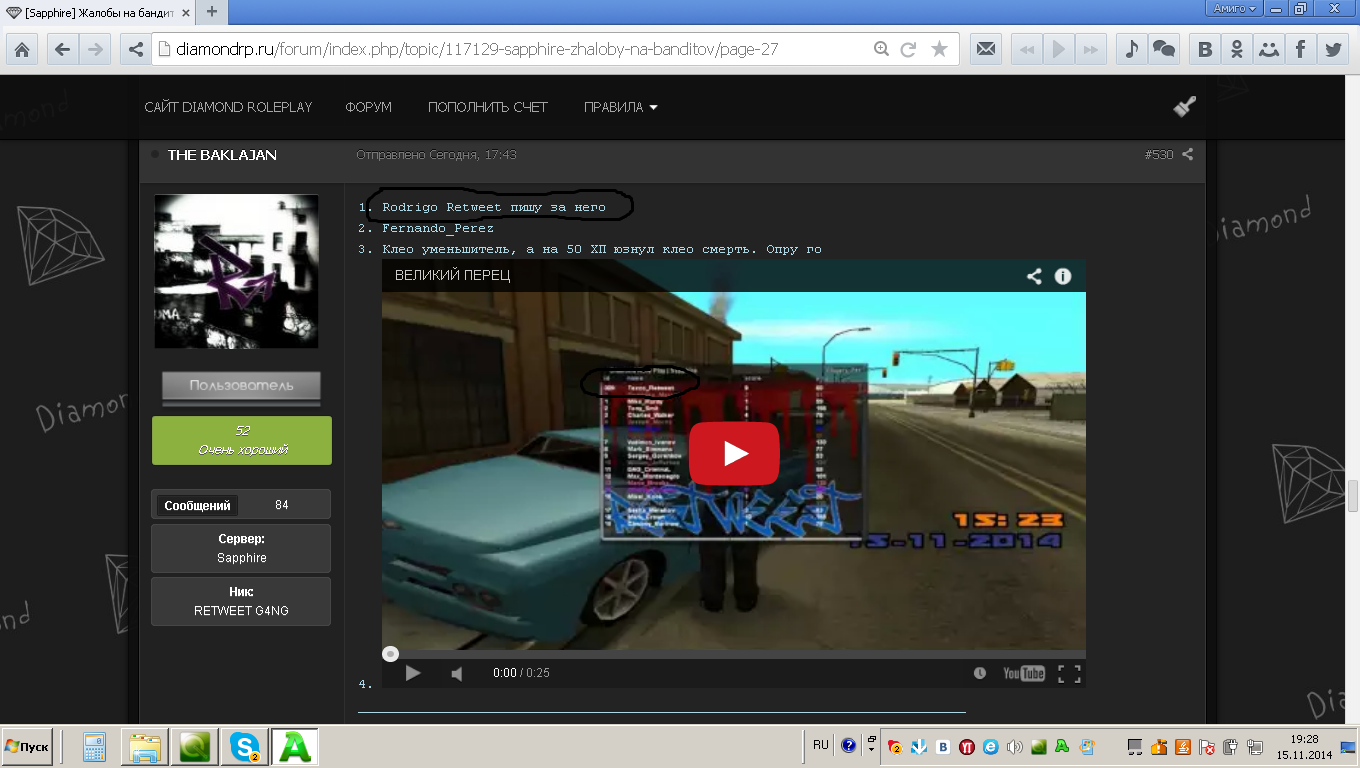
Task: Skip to previous track in toolbar player
Action: tap(1025, 49)
